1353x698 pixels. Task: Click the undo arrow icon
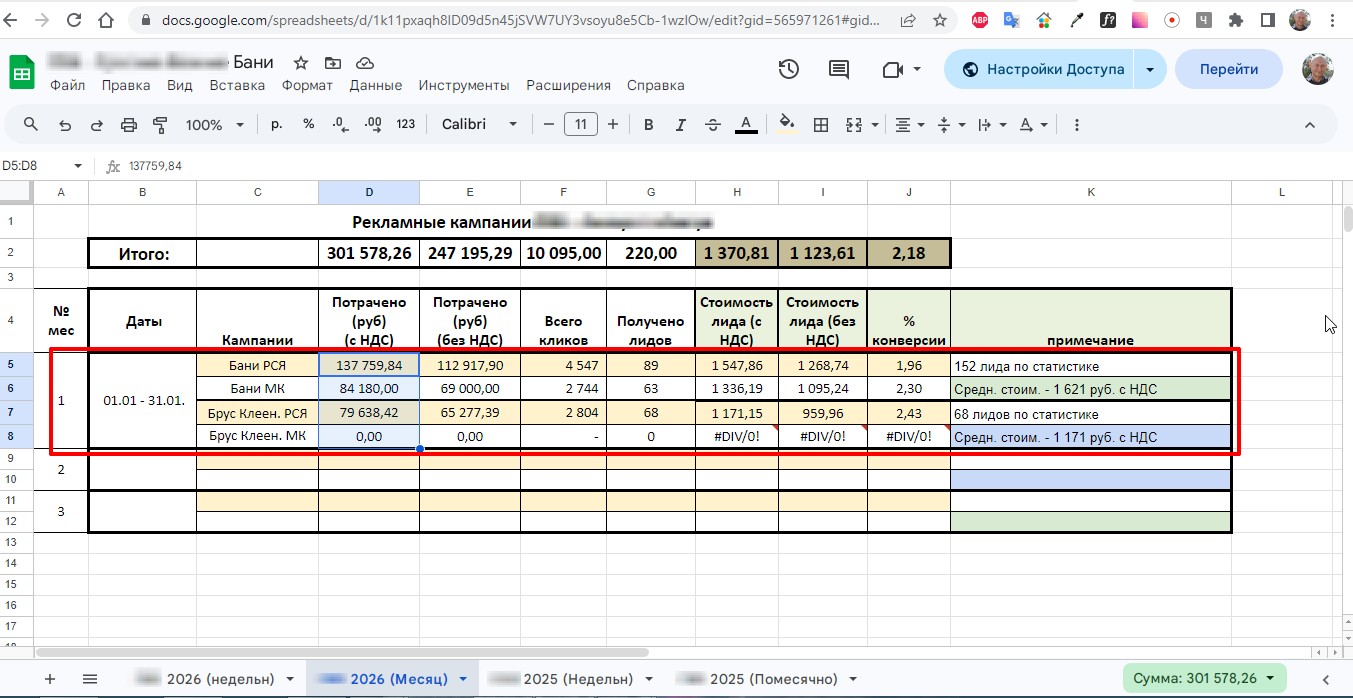pos(65,125)
